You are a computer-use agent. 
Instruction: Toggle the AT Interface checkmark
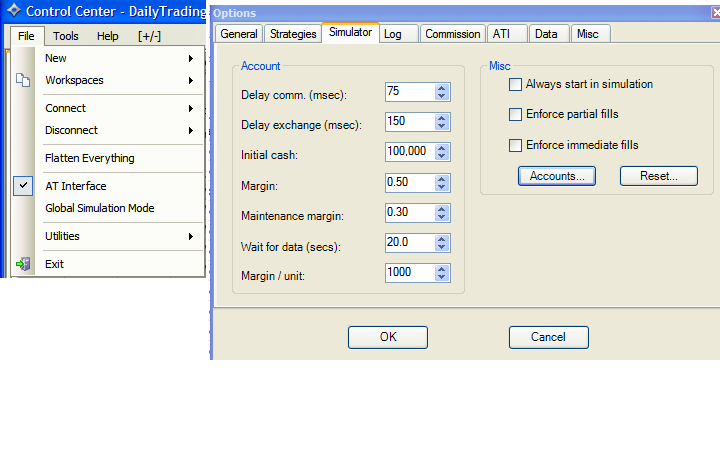coord(23,186)
